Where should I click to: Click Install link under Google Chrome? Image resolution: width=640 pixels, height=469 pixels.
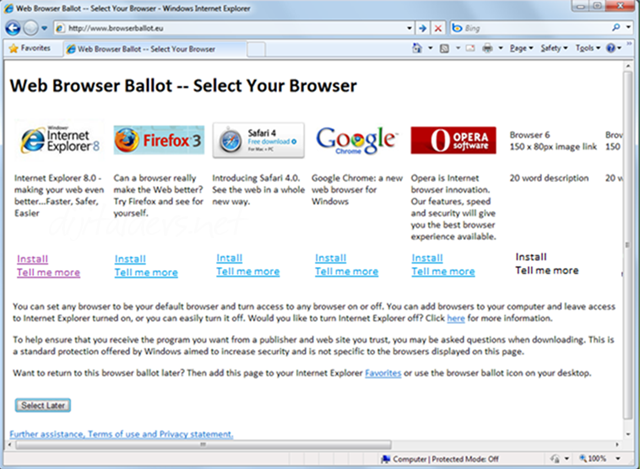pos(331,258)
